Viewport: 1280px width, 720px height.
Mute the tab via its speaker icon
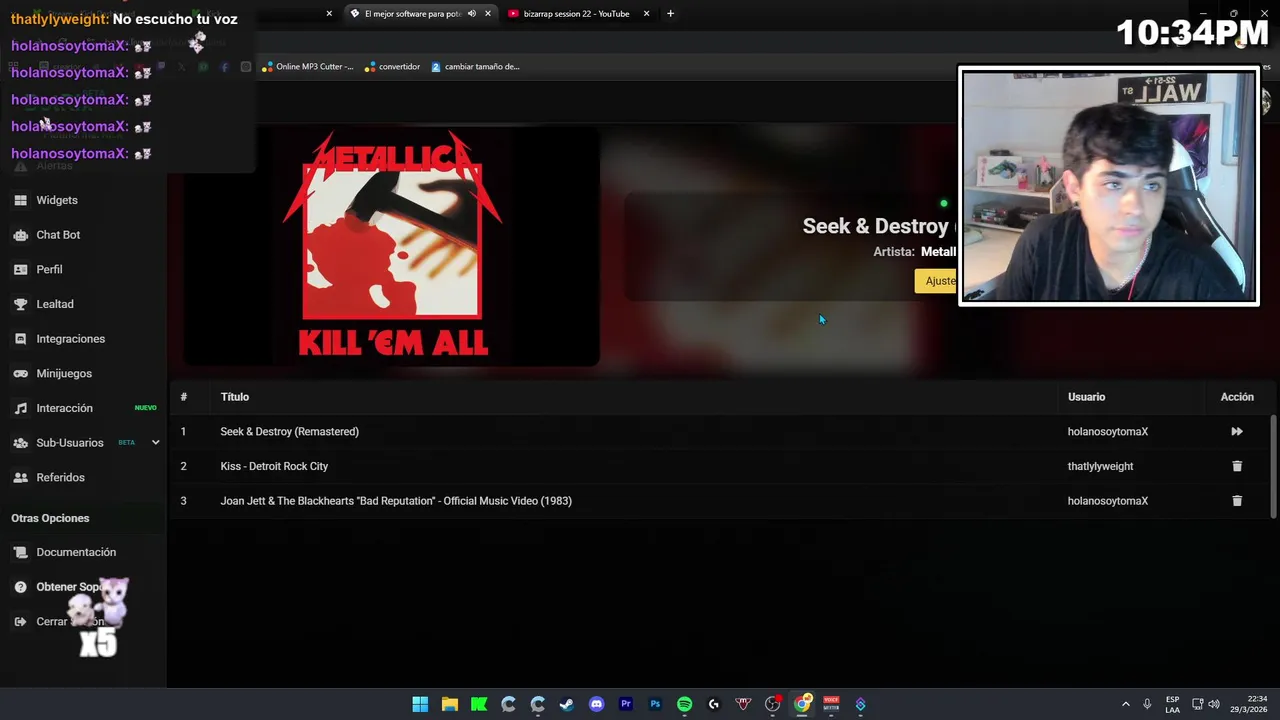[472, 14]
